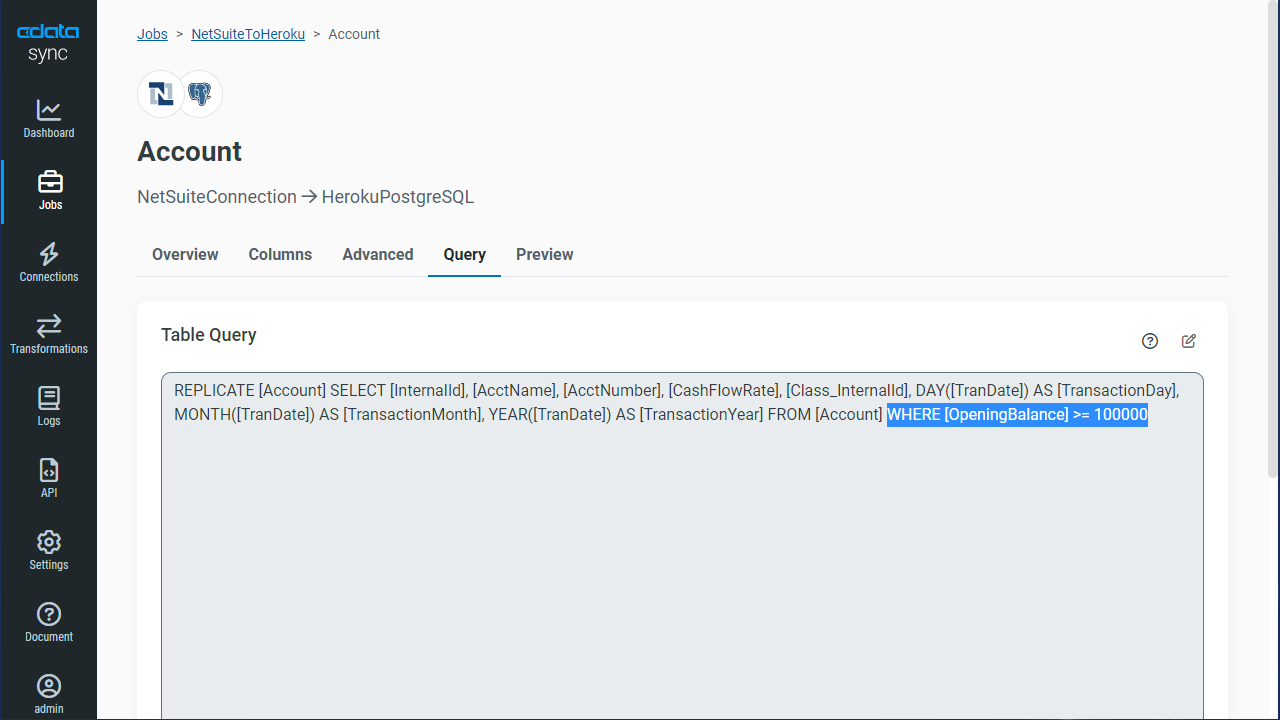Click the Table Query help icon

1150,341
